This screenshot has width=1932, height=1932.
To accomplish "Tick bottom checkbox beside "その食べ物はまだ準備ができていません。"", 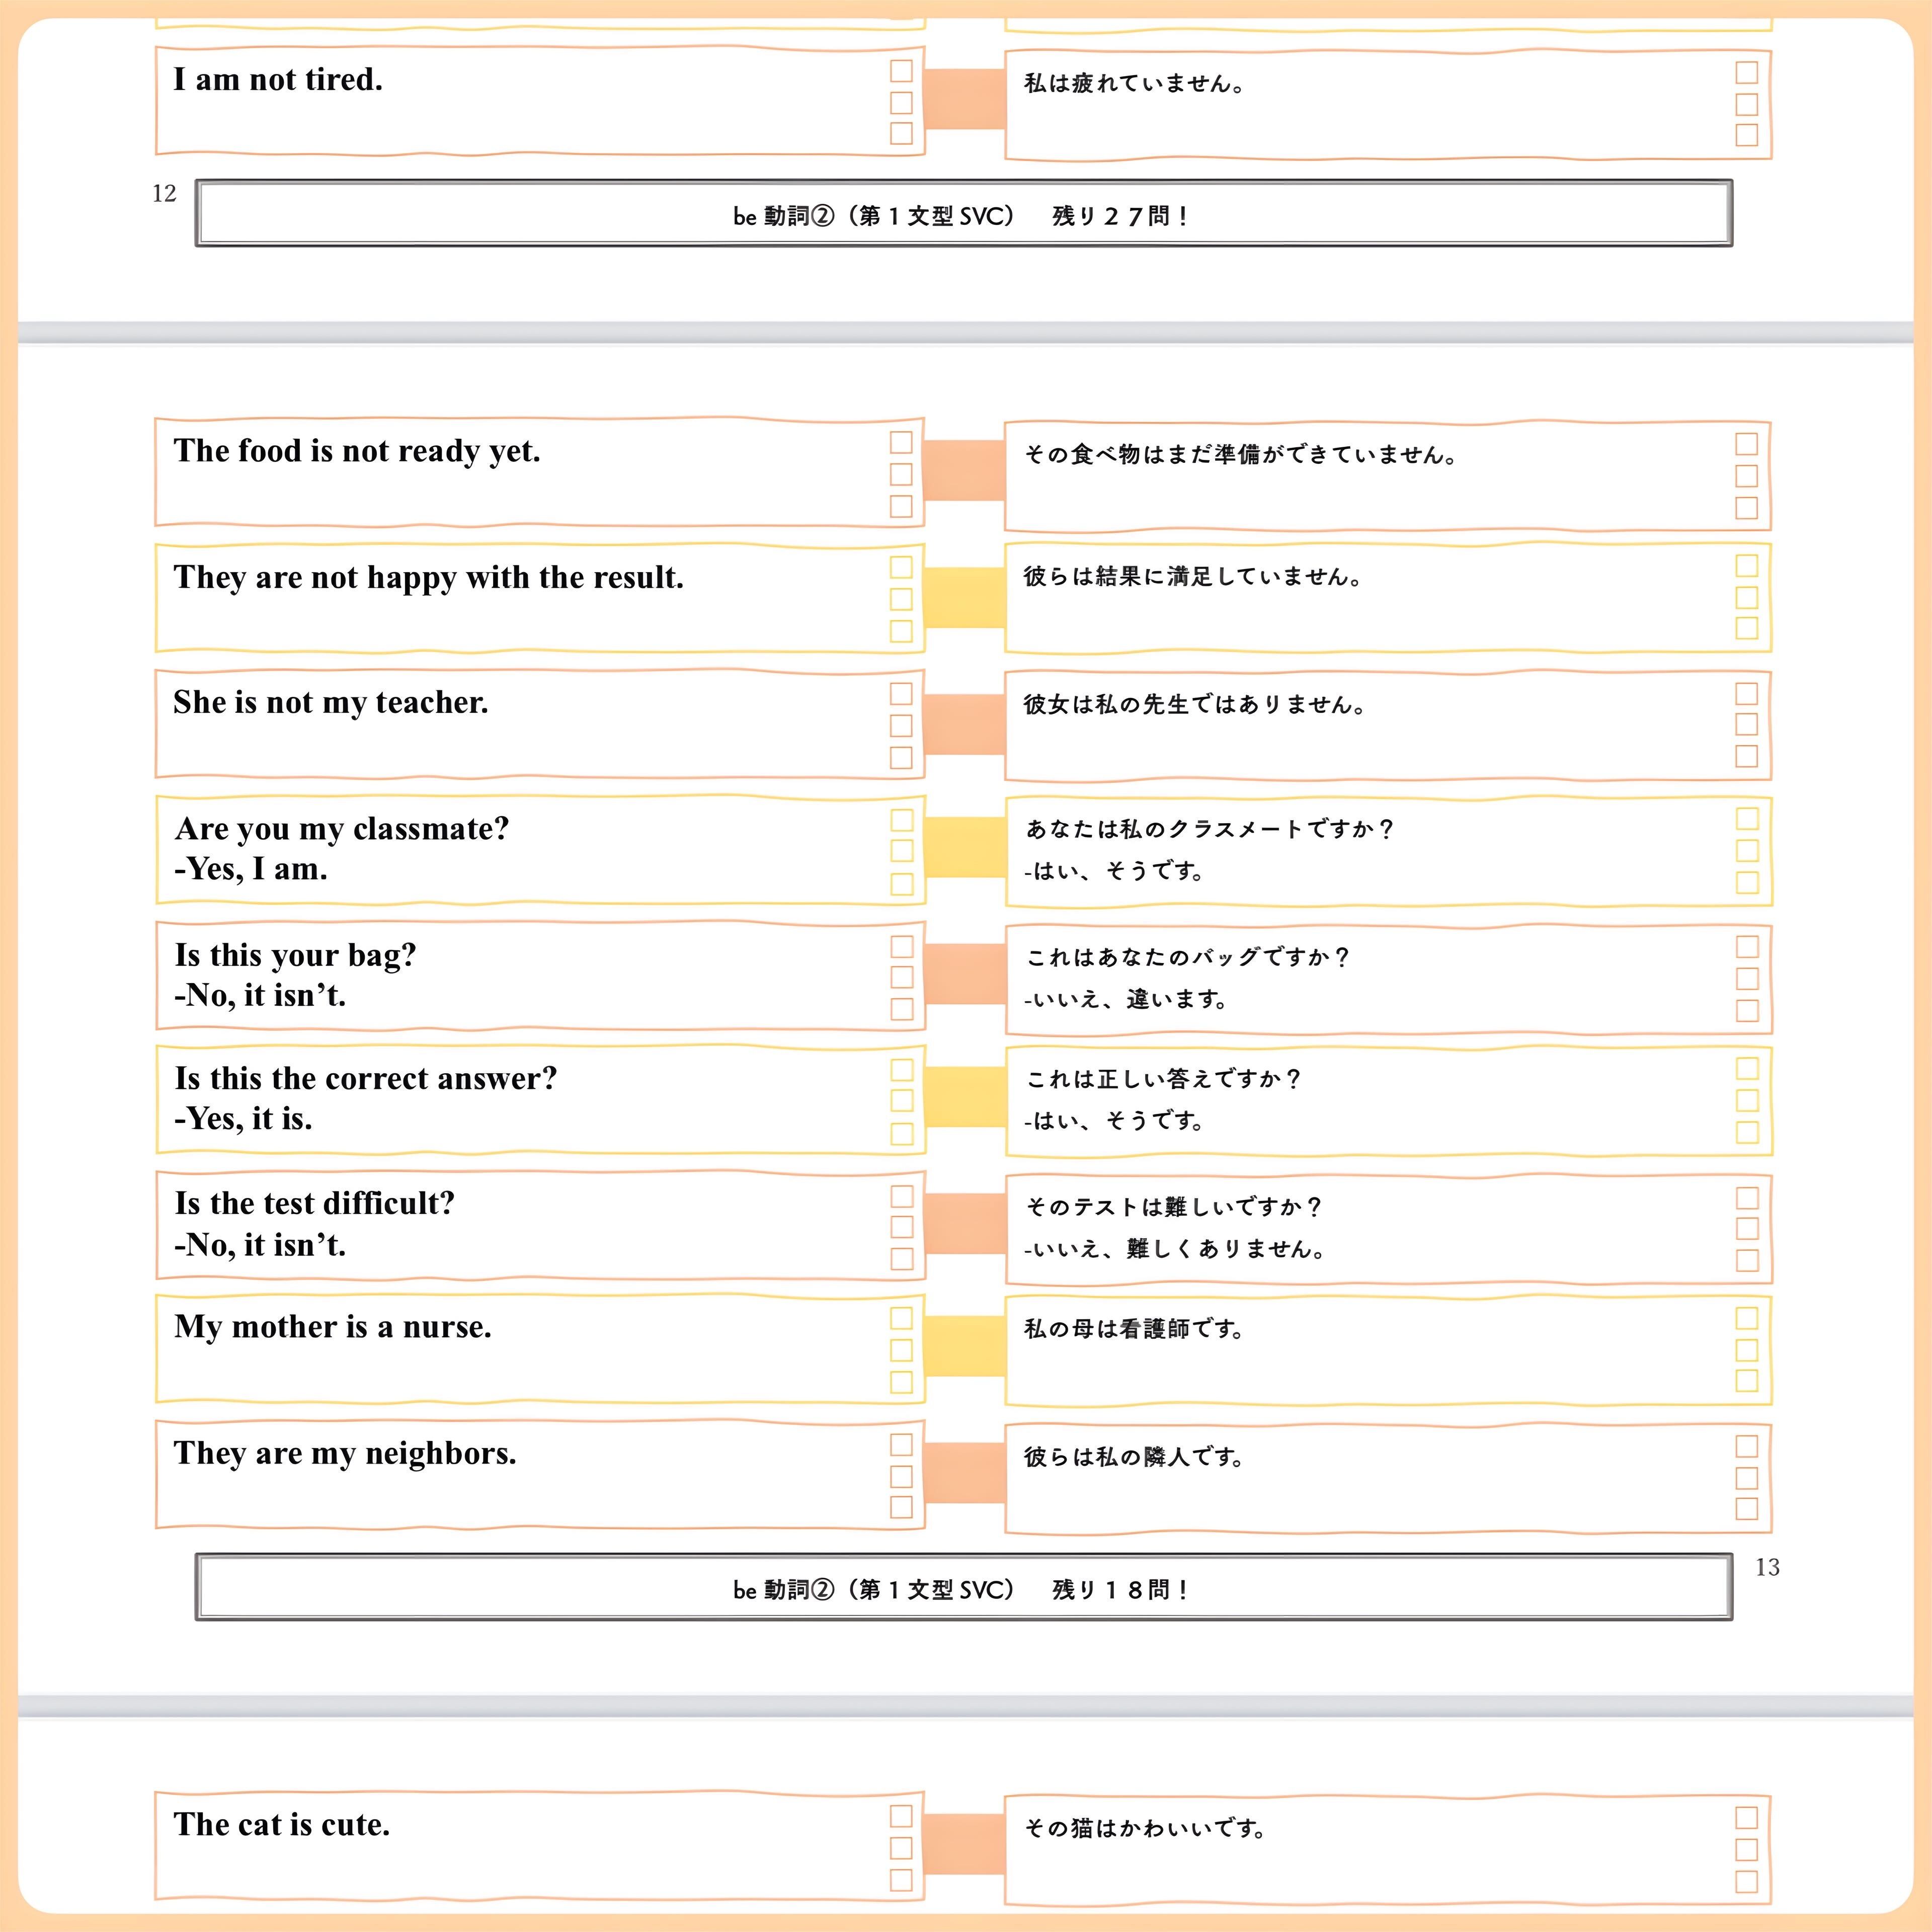I will point(1746,508).
